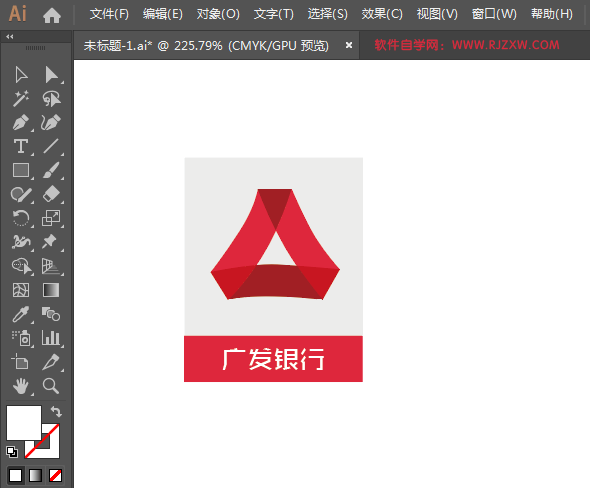
Task: Select the Lasso tool
Action: tap(51, 99)
